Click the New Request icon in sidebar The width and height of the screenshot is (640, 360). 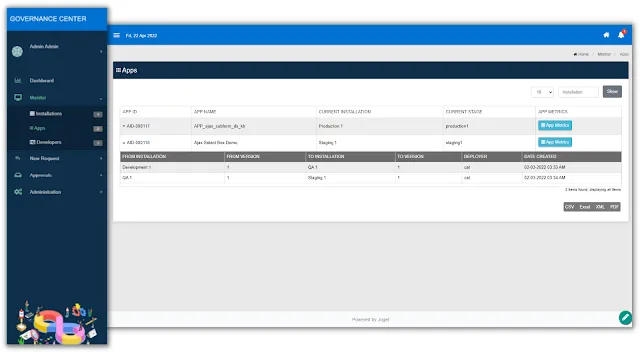point(18,158)
